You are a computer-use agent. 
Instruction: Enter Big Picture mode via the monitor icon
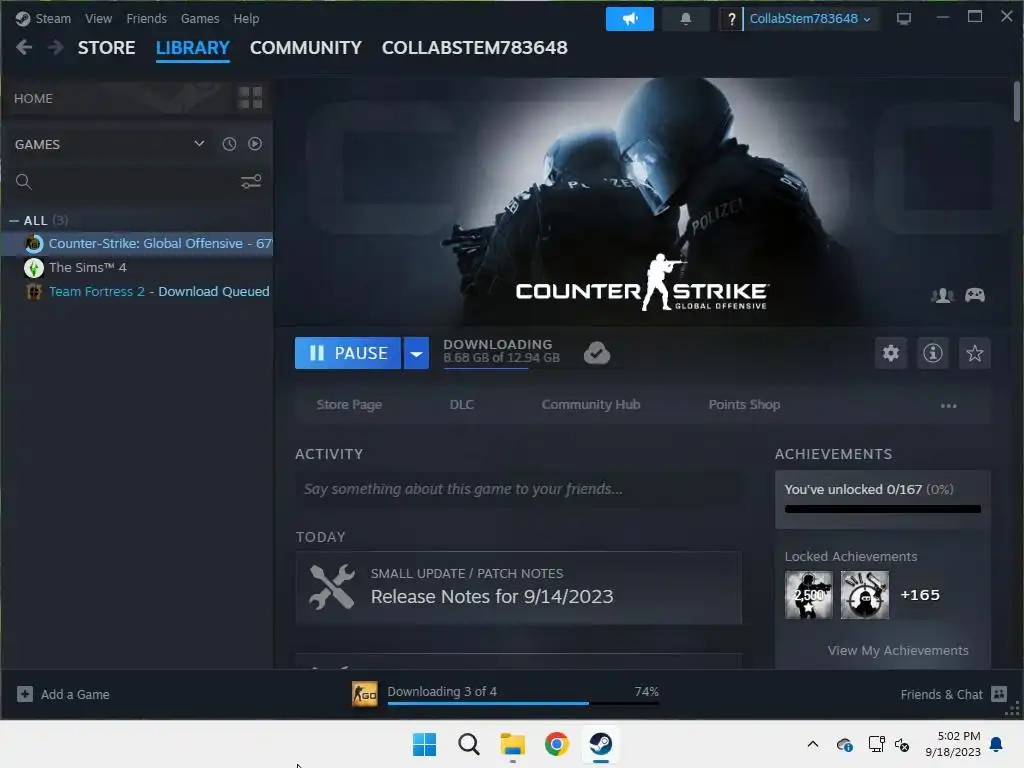(904, 19)
